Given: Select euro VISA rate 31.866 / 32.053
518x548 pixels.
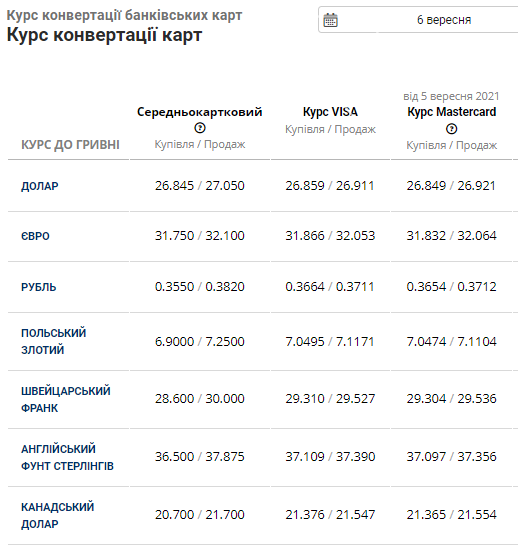Looking at the screenshot, I should [x=330, y=236].
